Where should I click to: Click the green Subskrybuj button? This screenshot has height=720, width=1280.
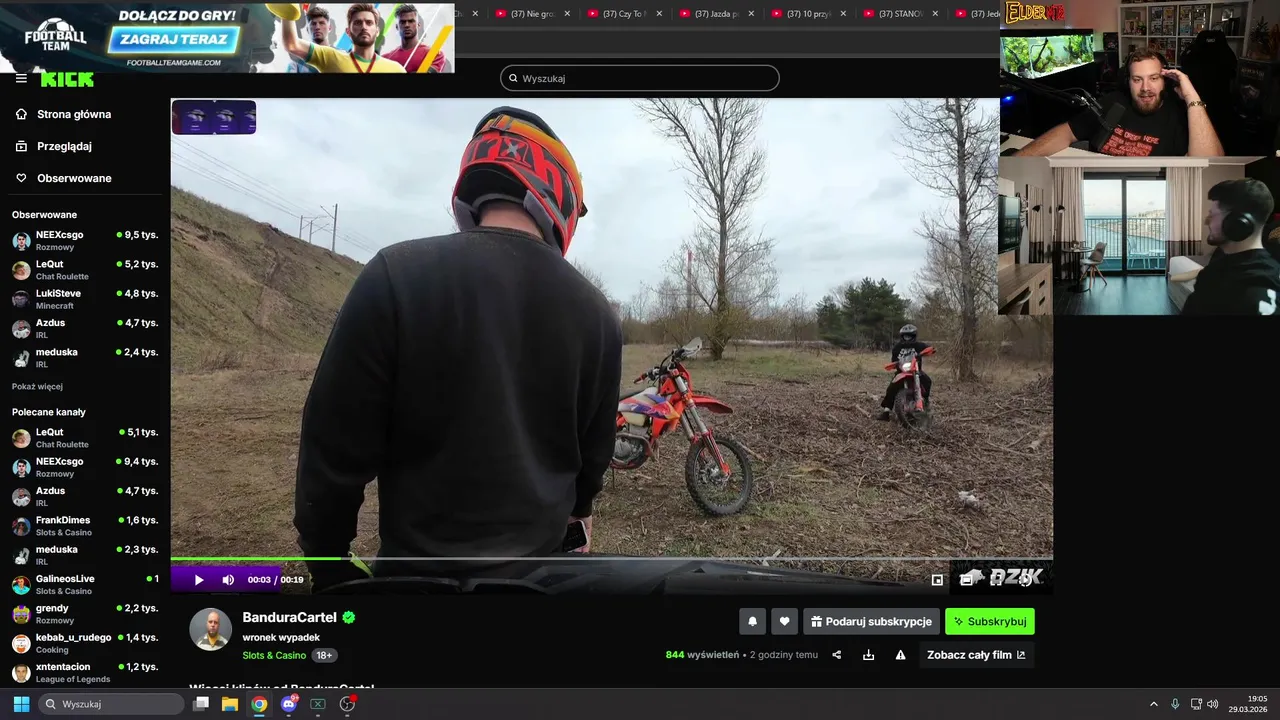pos(990,621)
